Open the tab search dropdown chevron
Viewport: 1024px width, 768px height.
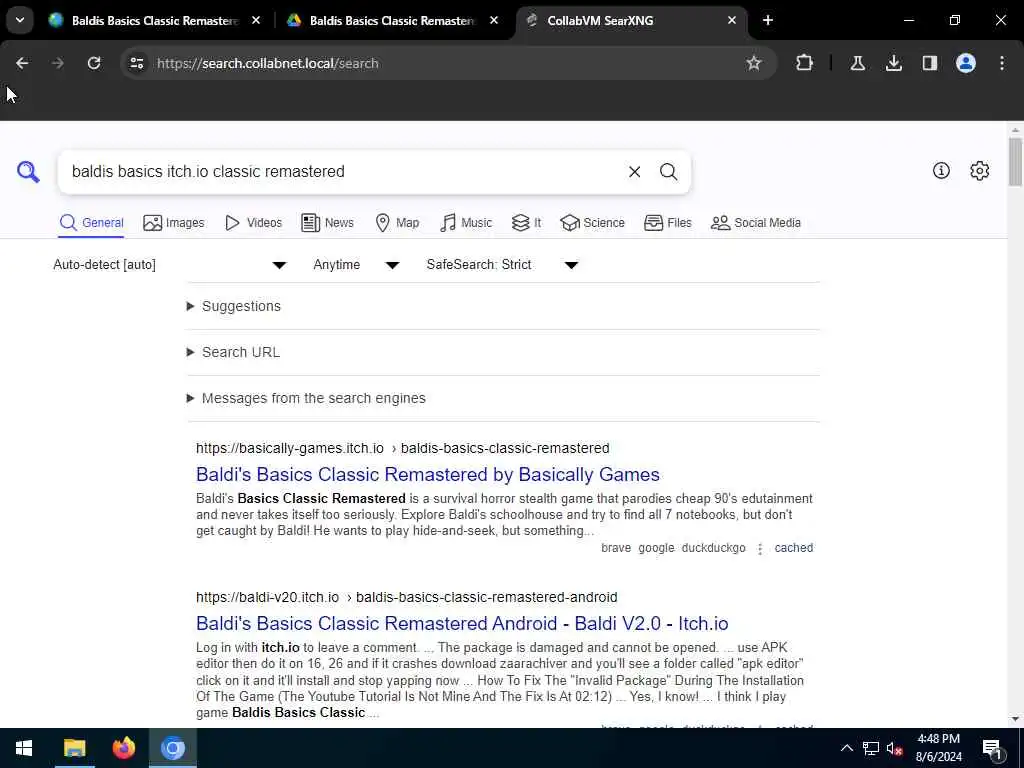pos(20,20)
